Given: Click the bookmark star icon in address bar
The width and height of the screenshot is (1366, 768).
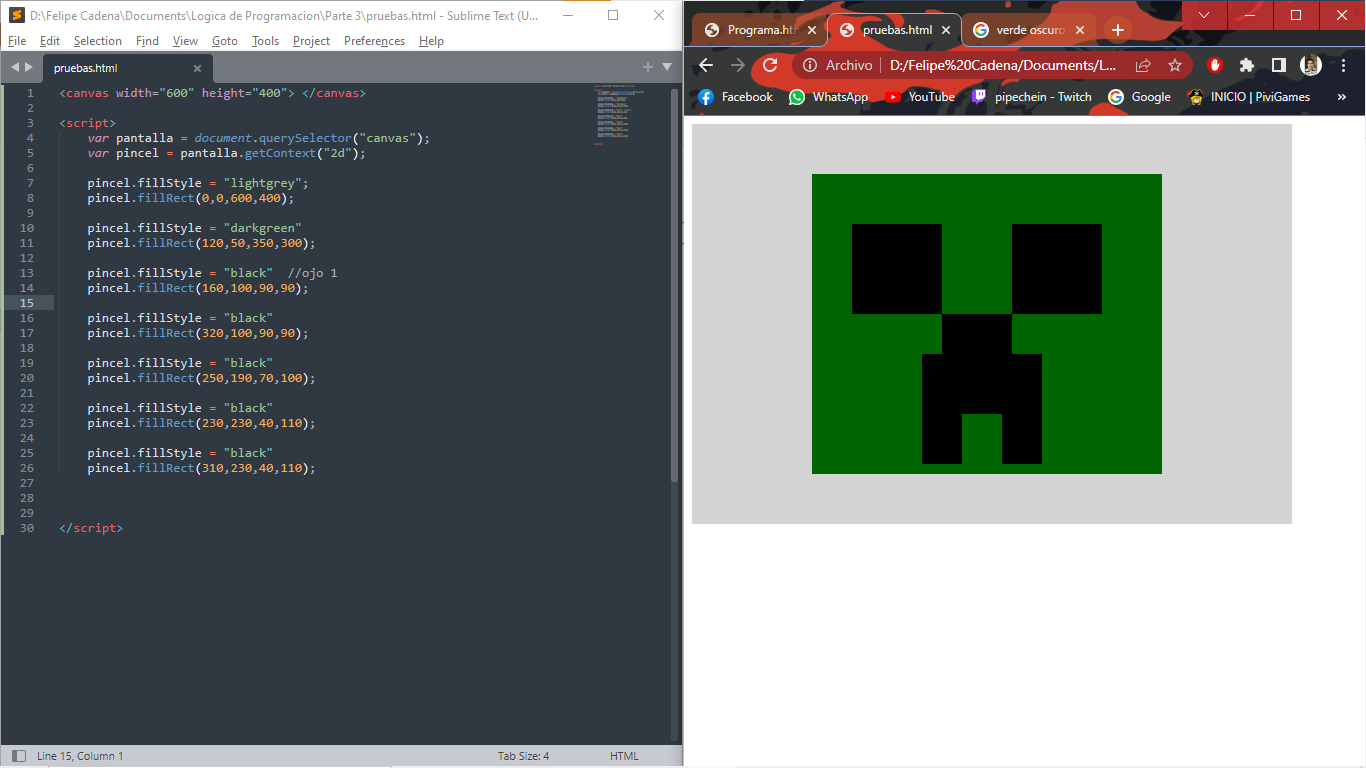Looking at the screenshot, I should (x=1175, y=65).
